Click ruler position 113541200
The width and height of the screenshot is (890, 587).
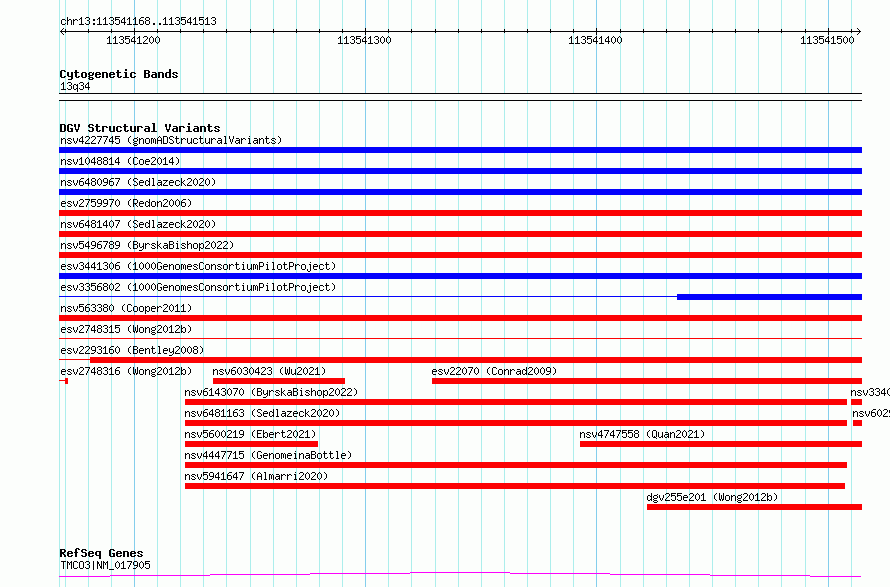[x=133, y=40]
